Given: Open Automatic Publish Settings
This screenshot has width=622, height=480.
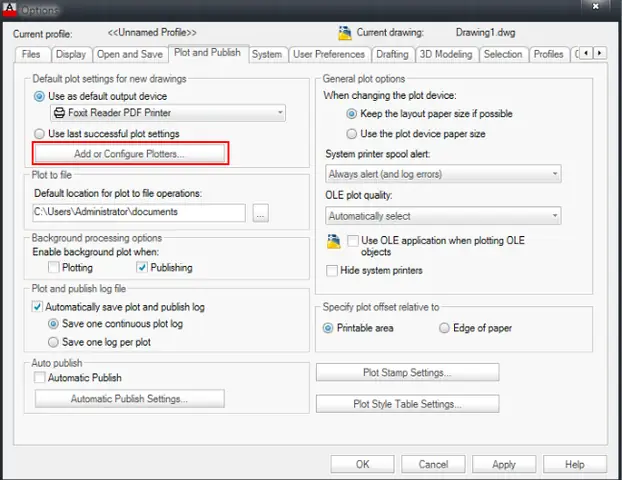Looking at the screenshot, I should (x=130, y=399).
